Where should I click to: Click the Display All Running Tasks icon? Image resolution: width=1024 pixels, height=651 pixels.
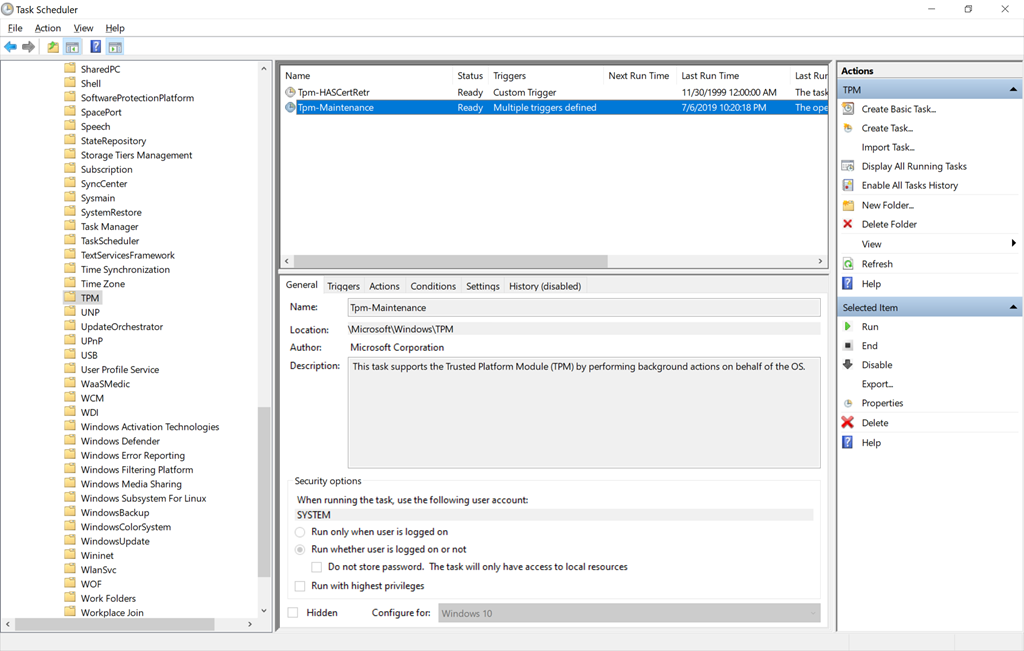848,166
